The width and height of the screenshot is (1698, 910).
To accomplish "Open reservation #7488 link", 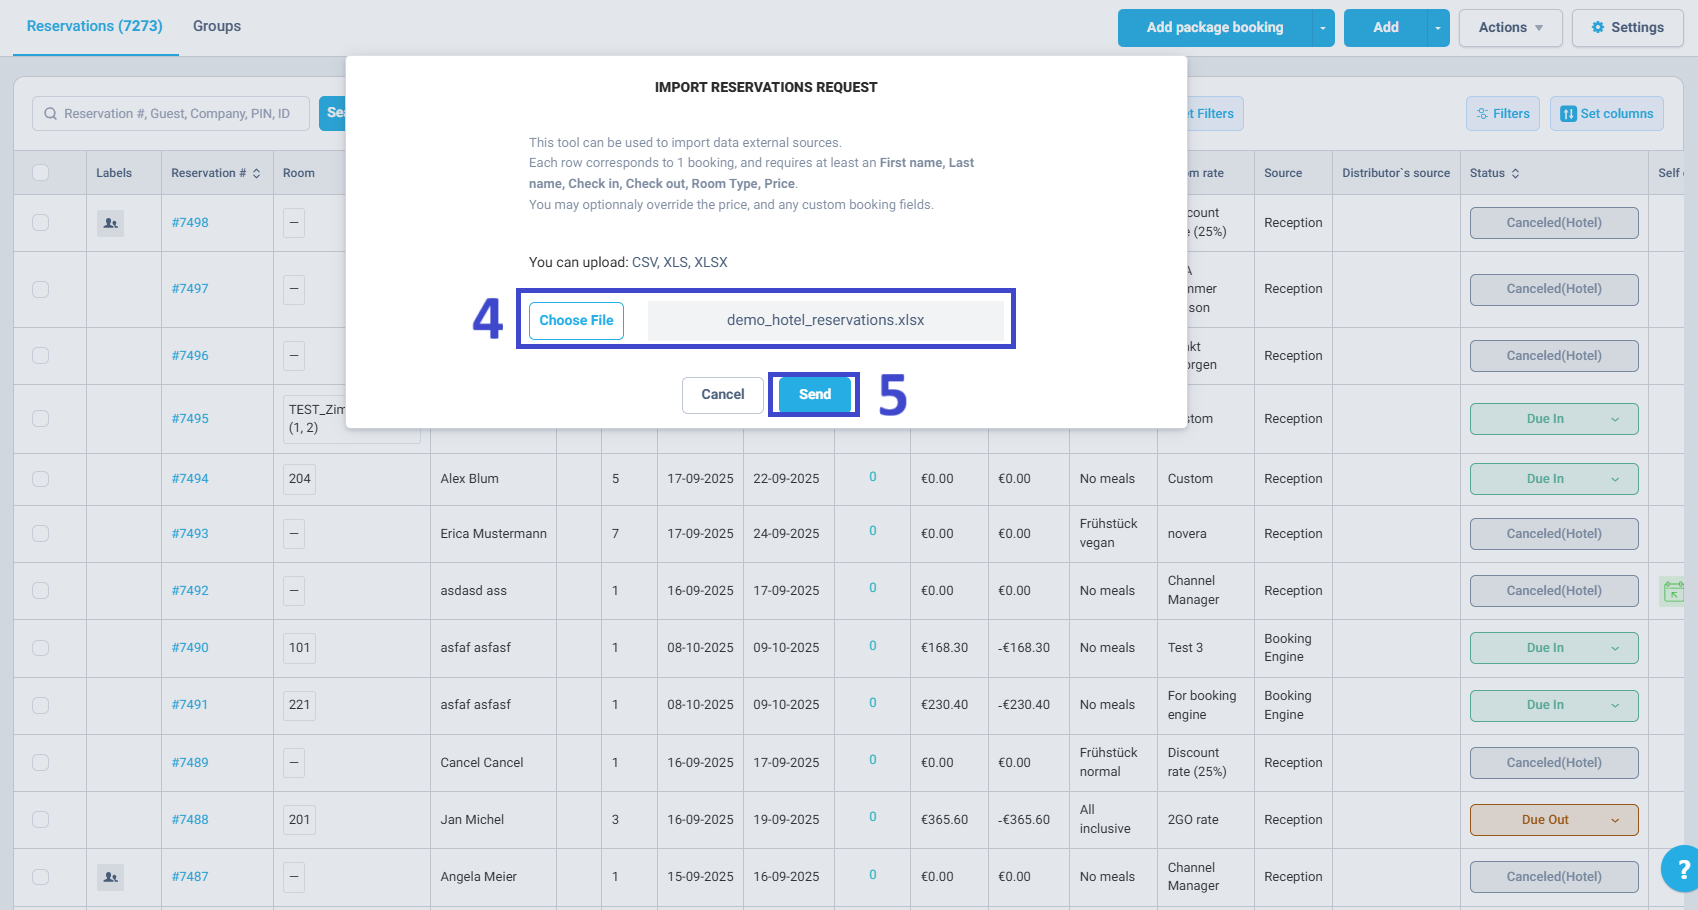I will pos(190,820).
